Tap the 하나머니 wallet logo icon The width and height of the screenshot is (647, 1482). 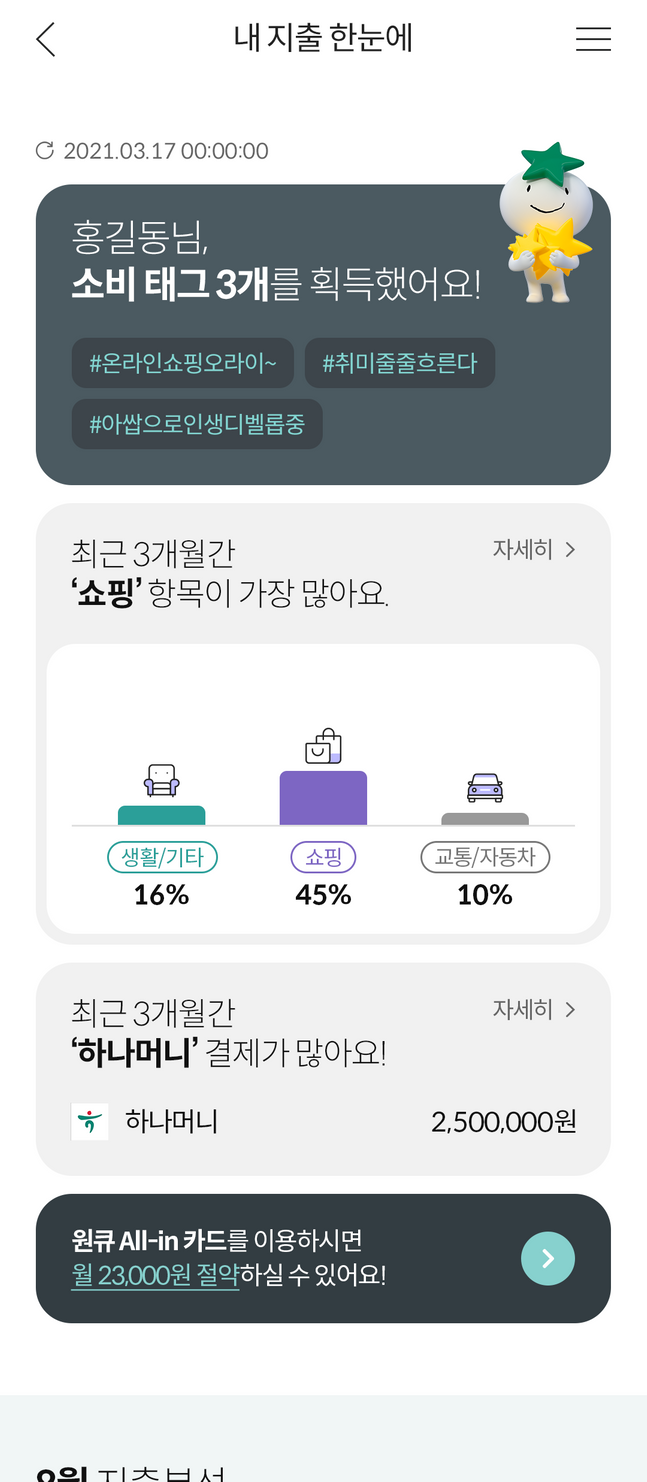(88, 1120)
